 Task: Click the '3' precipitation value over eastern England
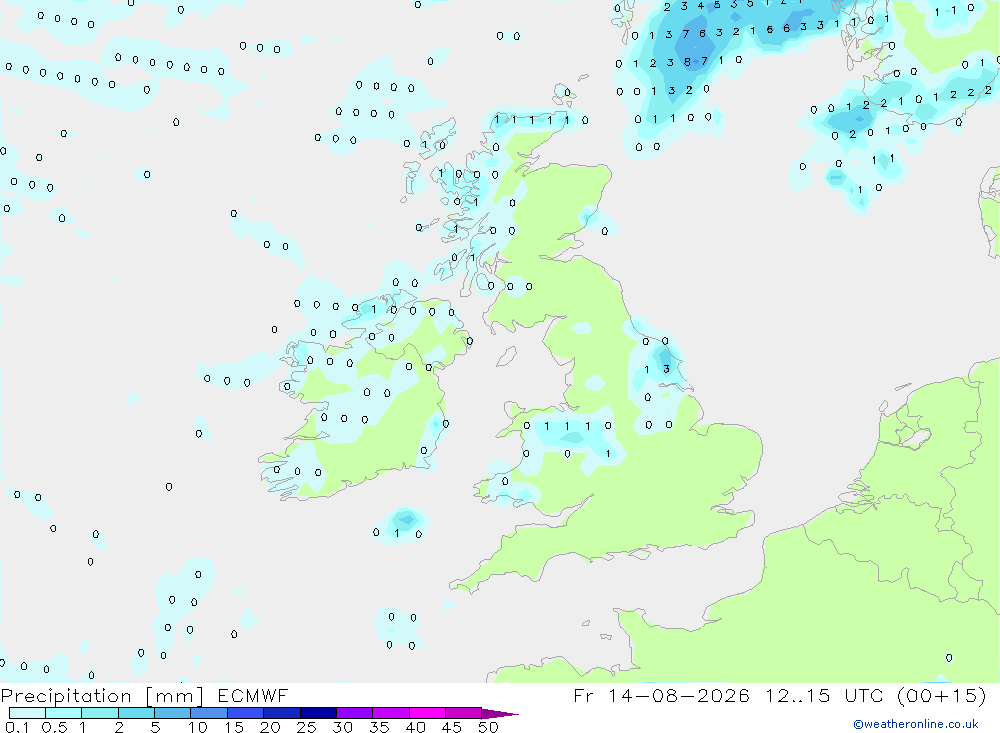[x=666, y=369]
